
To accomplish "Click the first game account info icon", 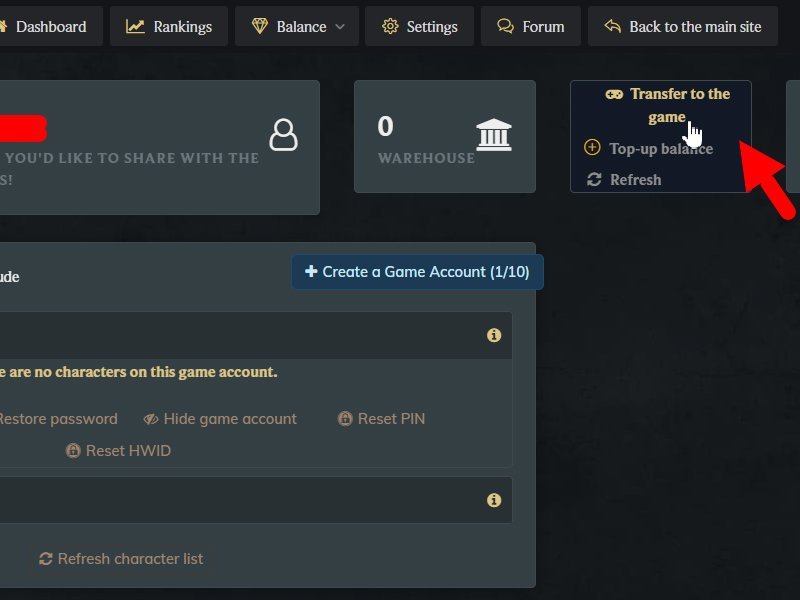I will click(493, 336).
